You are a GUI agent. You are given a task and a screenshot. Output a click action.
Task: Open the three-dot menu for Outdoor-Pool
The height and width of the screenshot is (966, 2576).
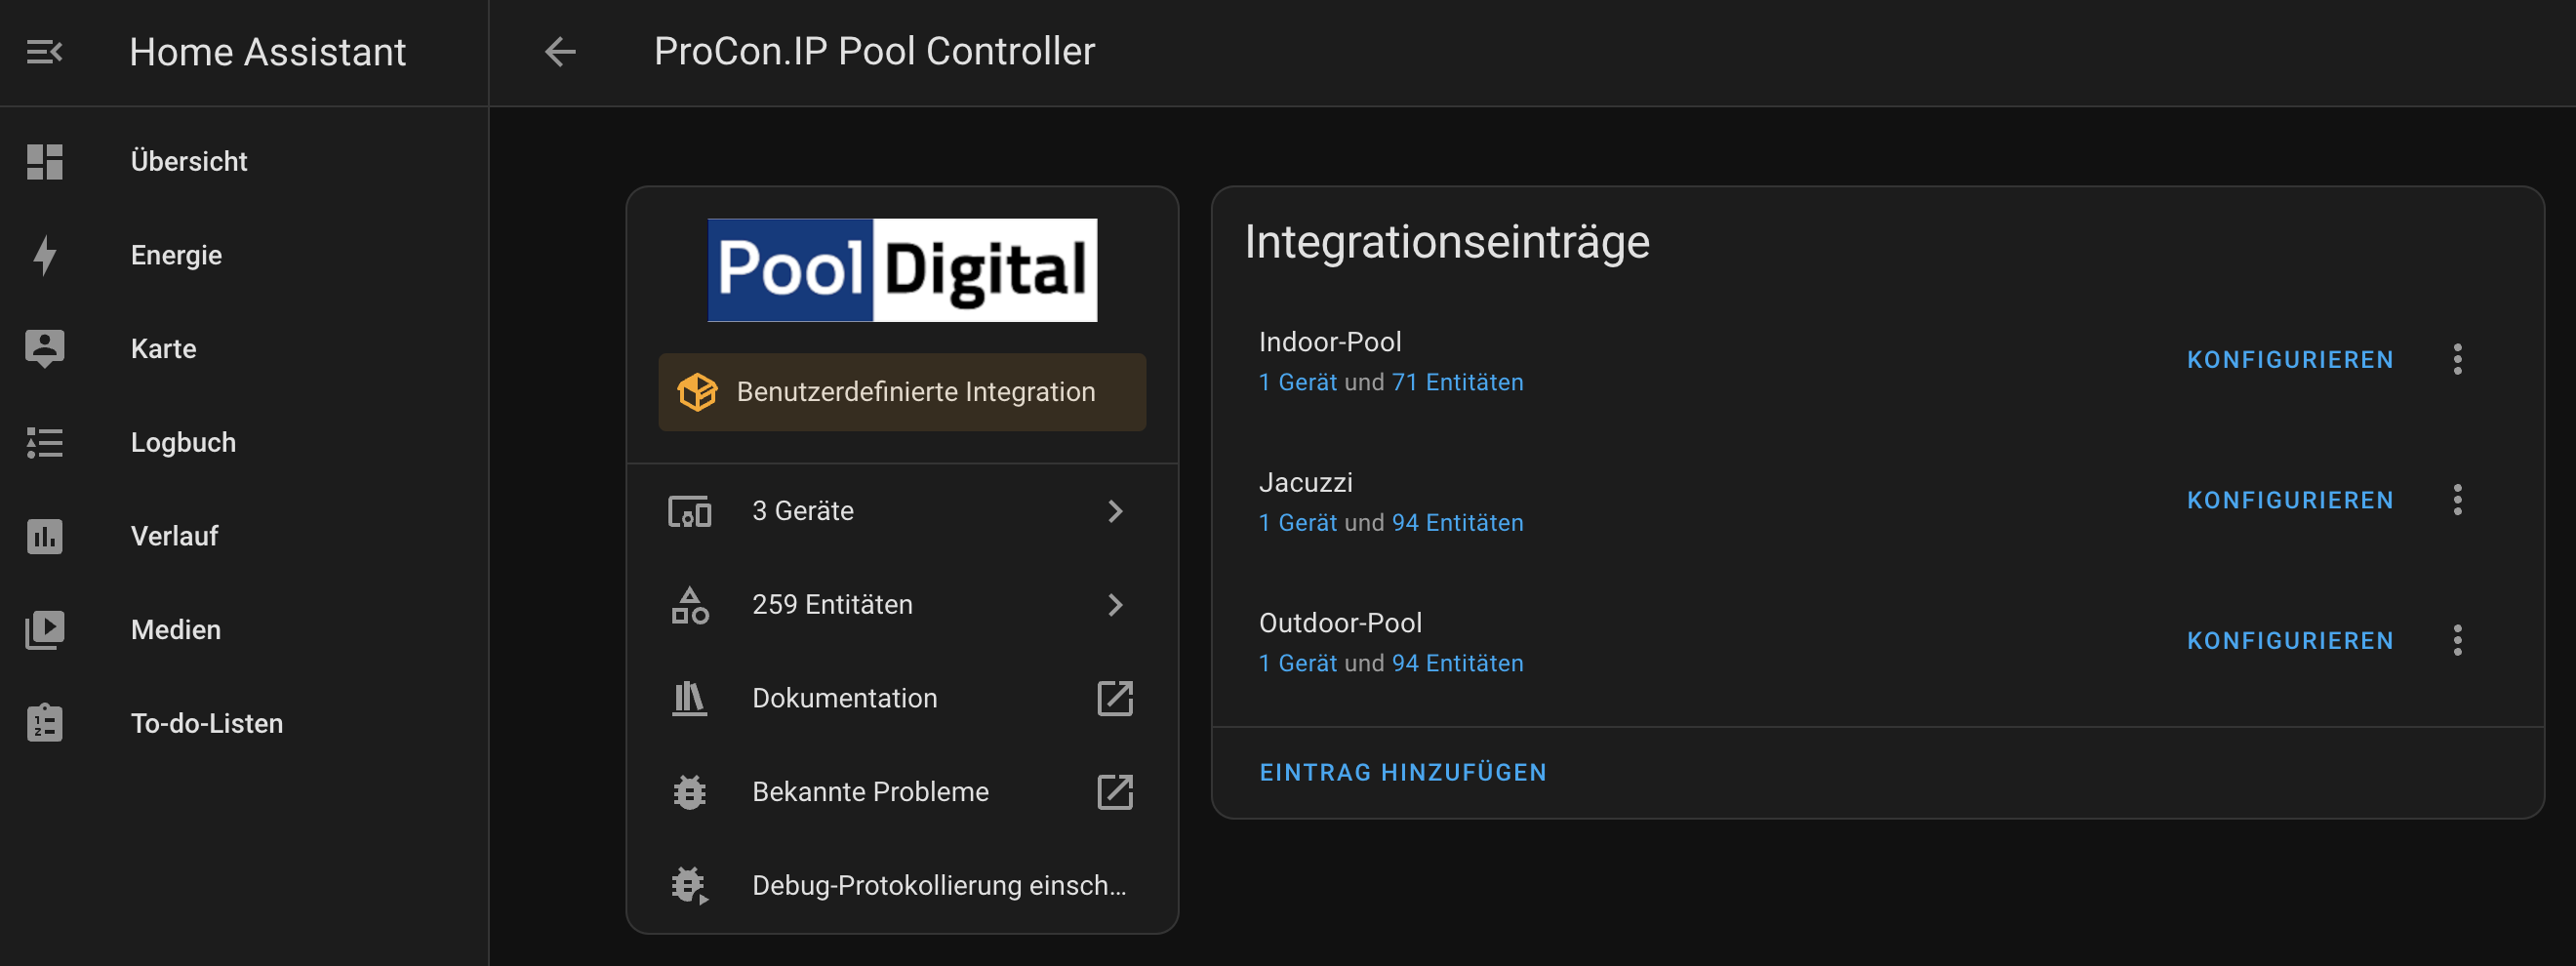coord(2457,641)
